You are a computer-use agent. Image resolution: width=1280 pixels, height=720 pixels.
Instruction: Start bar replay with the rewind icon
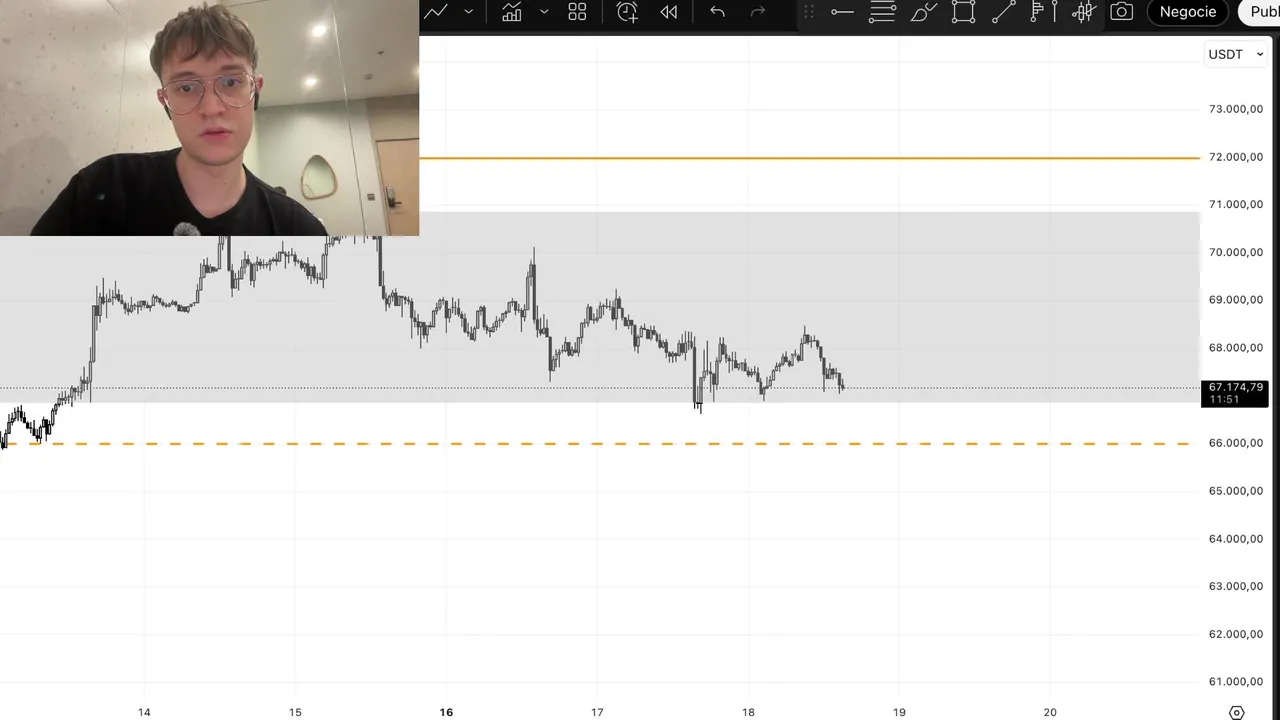(669, 12)
